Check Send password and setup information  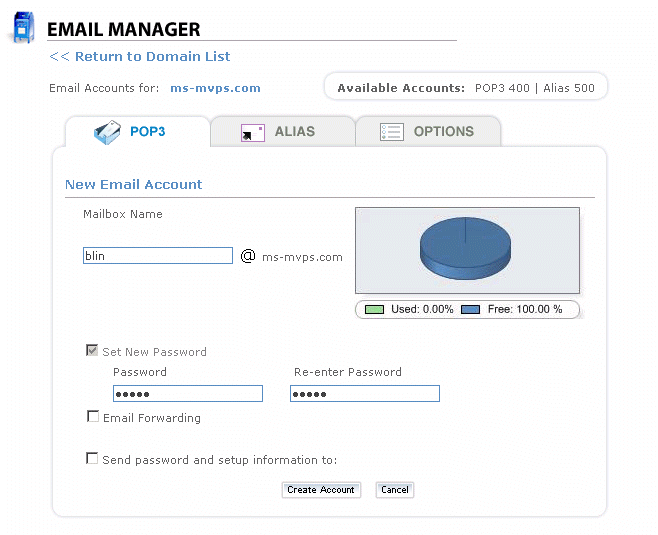(x=92, y=458)
